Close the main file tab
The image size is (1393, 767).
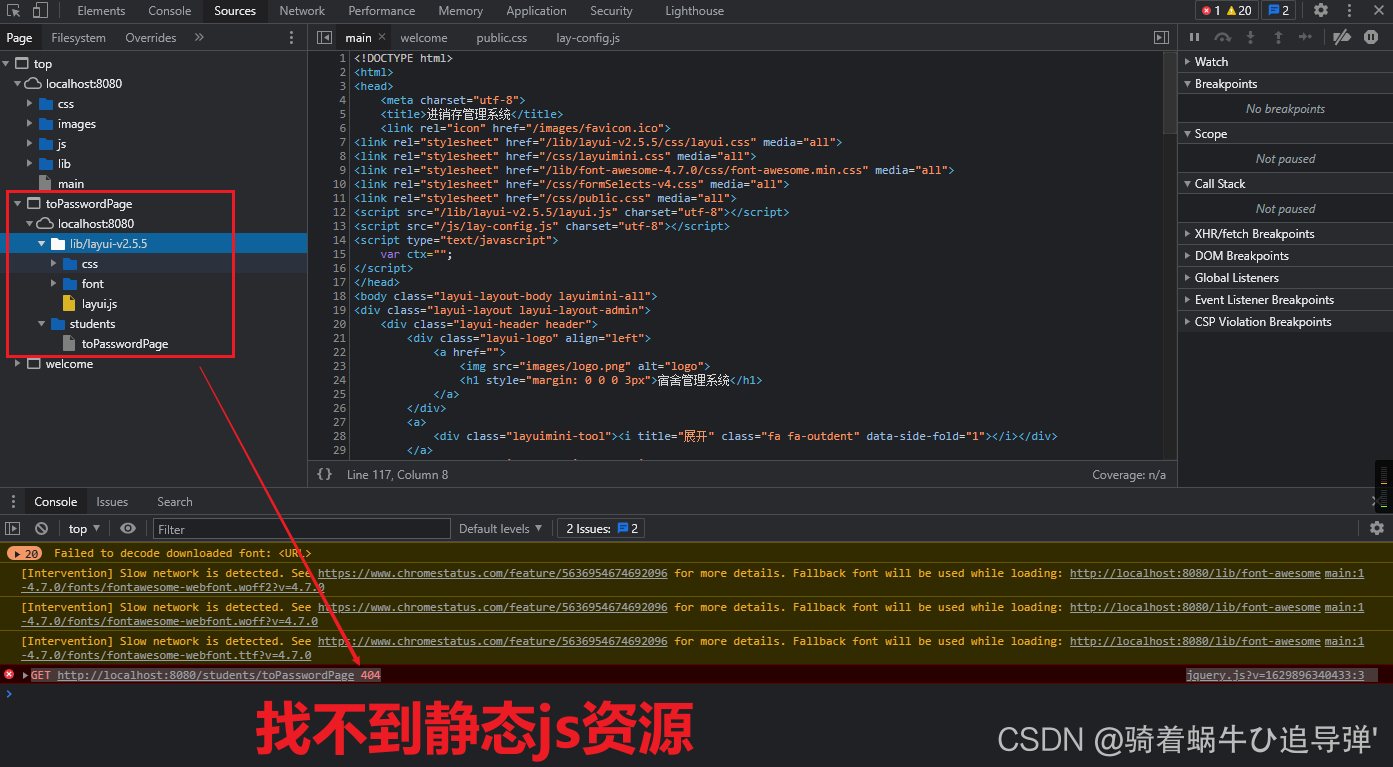(x=381, y=38)
